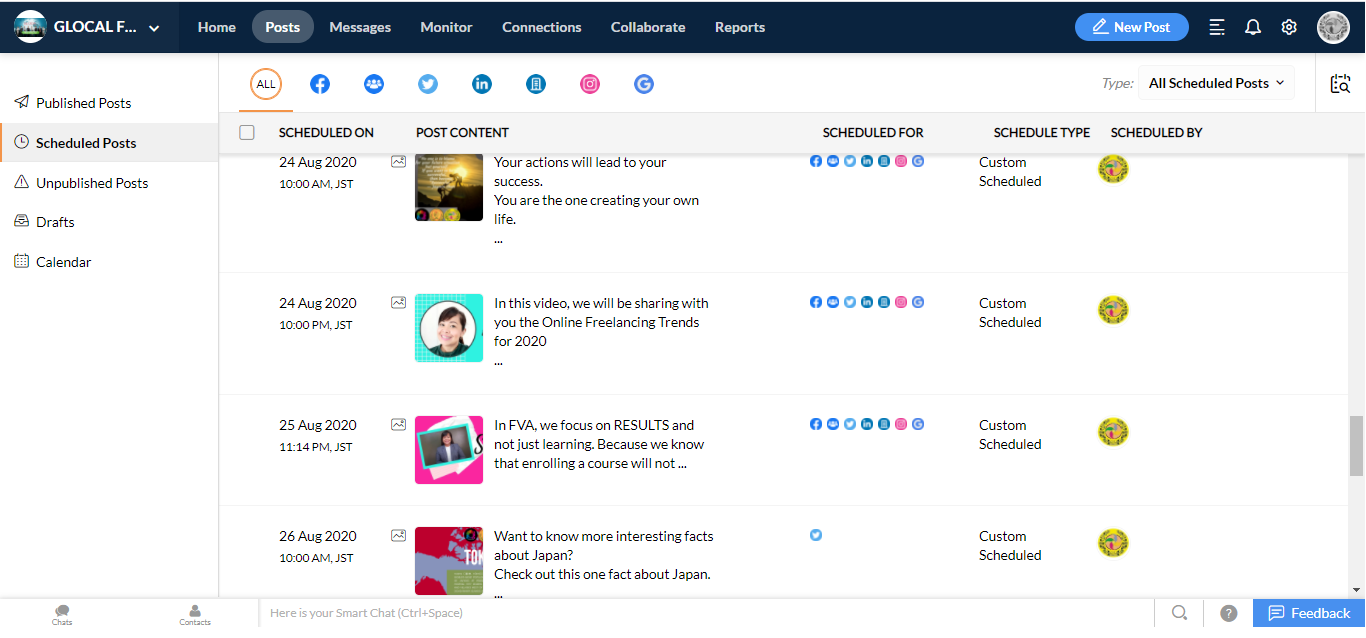Click the New Post button
Screen dimensions: 1366x638
point(1131,27)
